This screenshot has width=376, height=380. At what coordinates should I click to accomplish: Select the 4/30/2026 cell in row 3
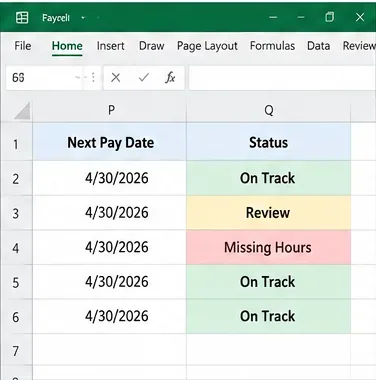(x=110, y=213)
